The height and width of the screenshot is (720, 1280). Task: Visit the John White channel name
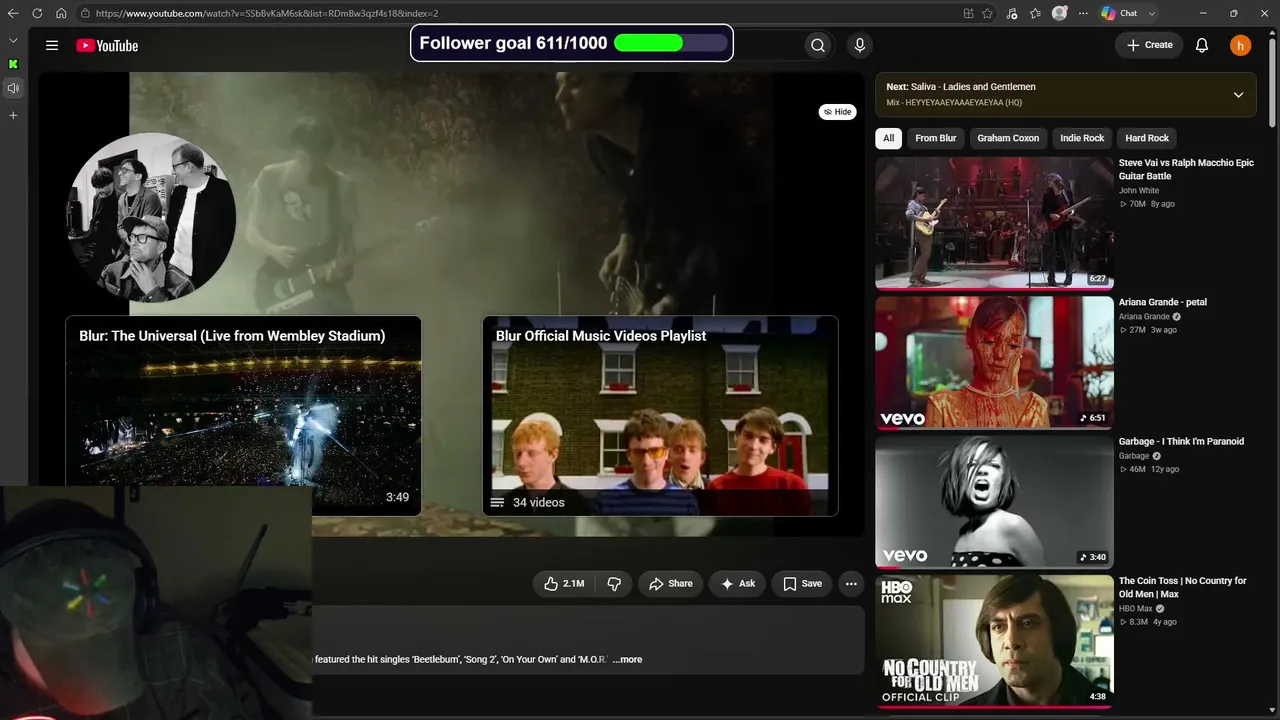click(x=1139, y=191)
